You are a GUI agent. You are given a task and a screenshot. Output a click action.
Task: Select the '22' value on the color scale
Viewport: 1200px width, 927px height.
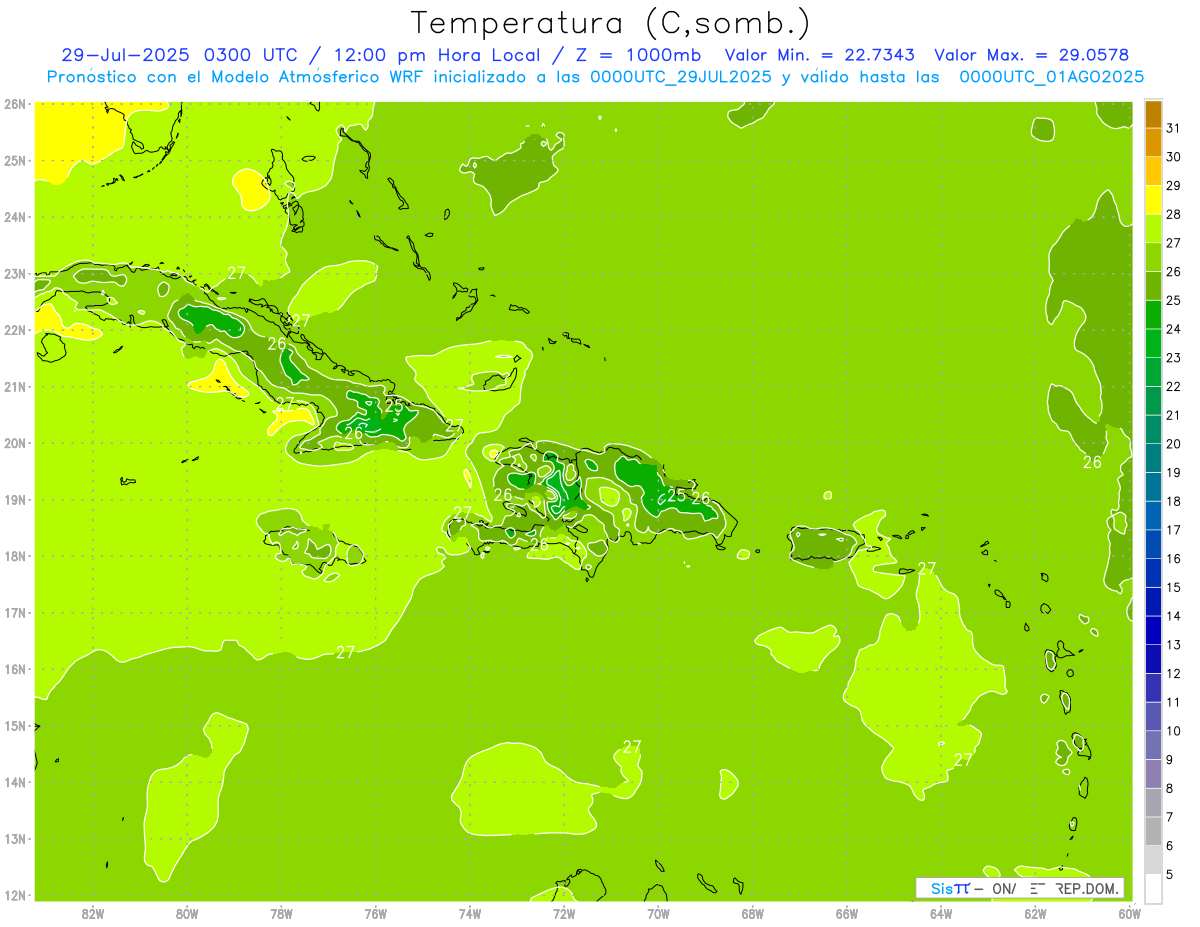pyautogui.click(x=1173, y=386)
